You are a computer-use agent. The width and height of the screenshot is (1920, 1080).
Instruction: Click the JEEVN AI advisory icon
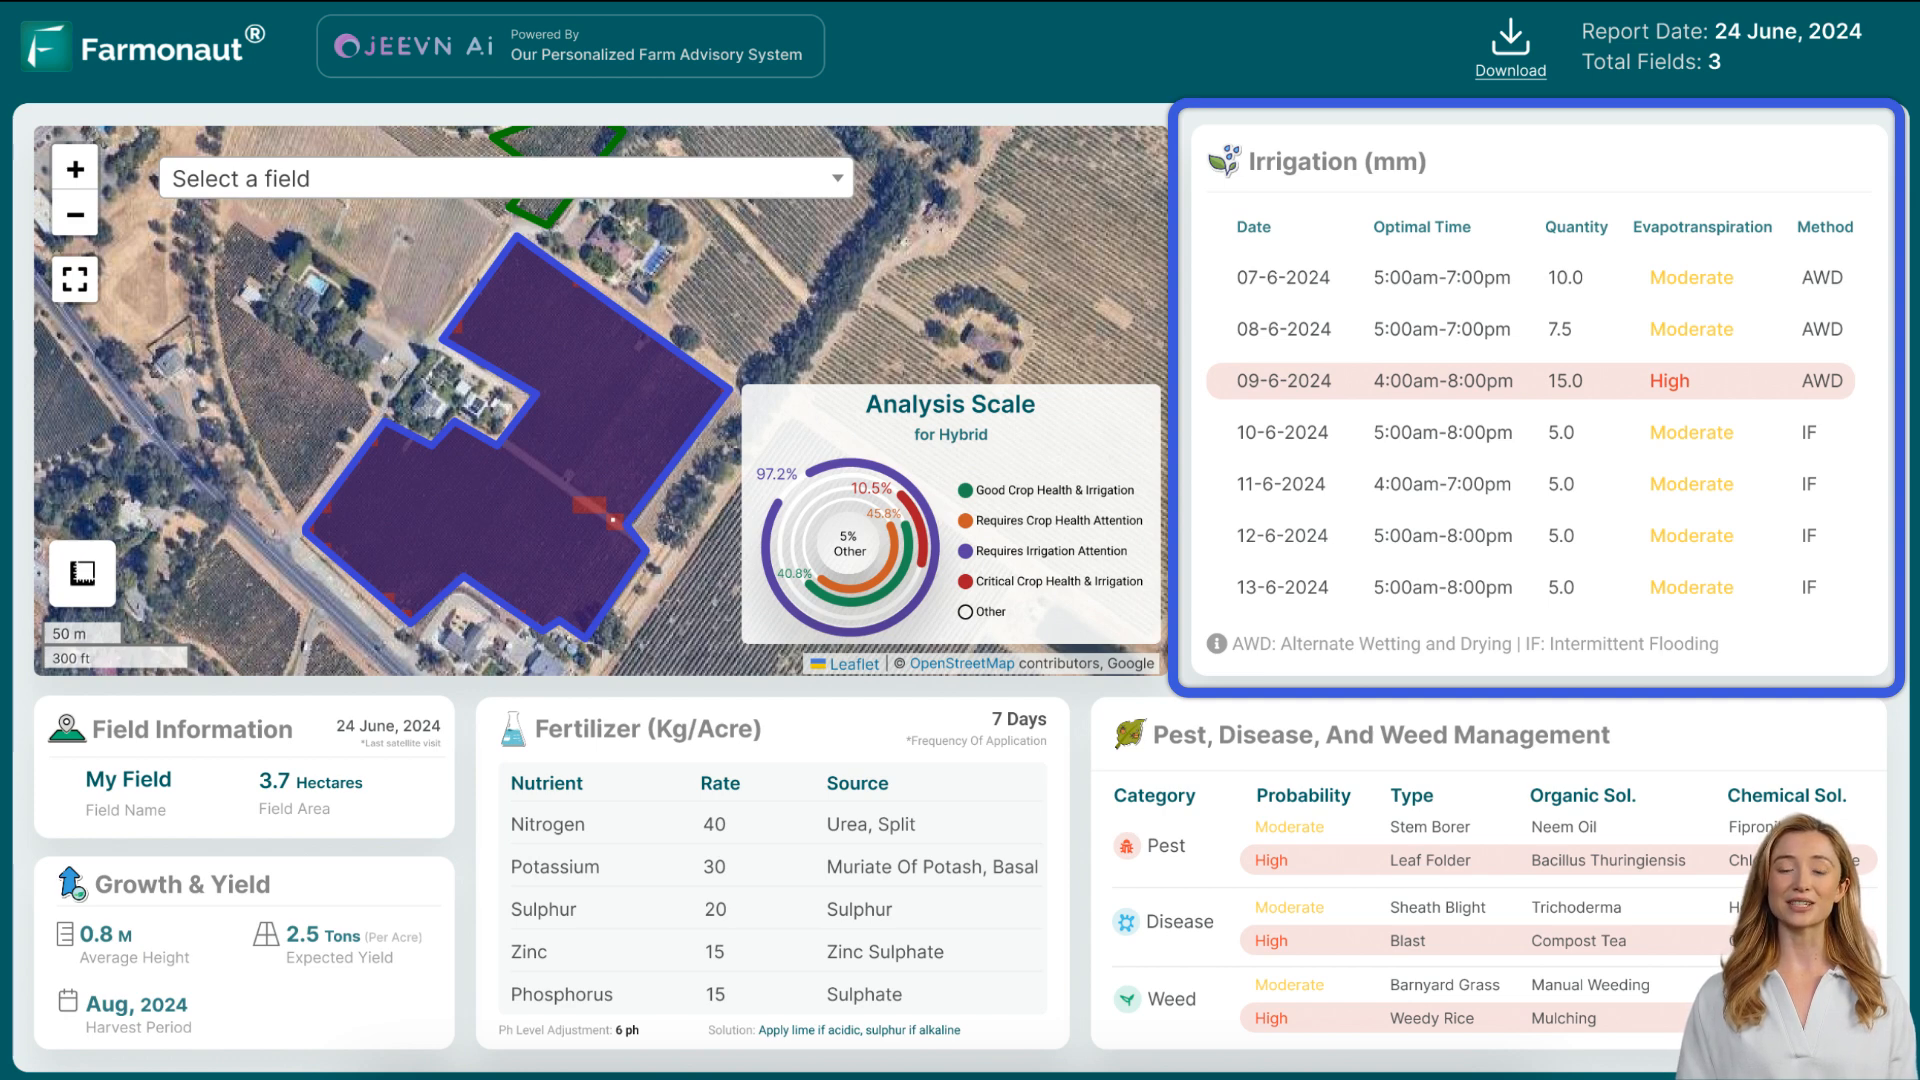click(348, 46)
